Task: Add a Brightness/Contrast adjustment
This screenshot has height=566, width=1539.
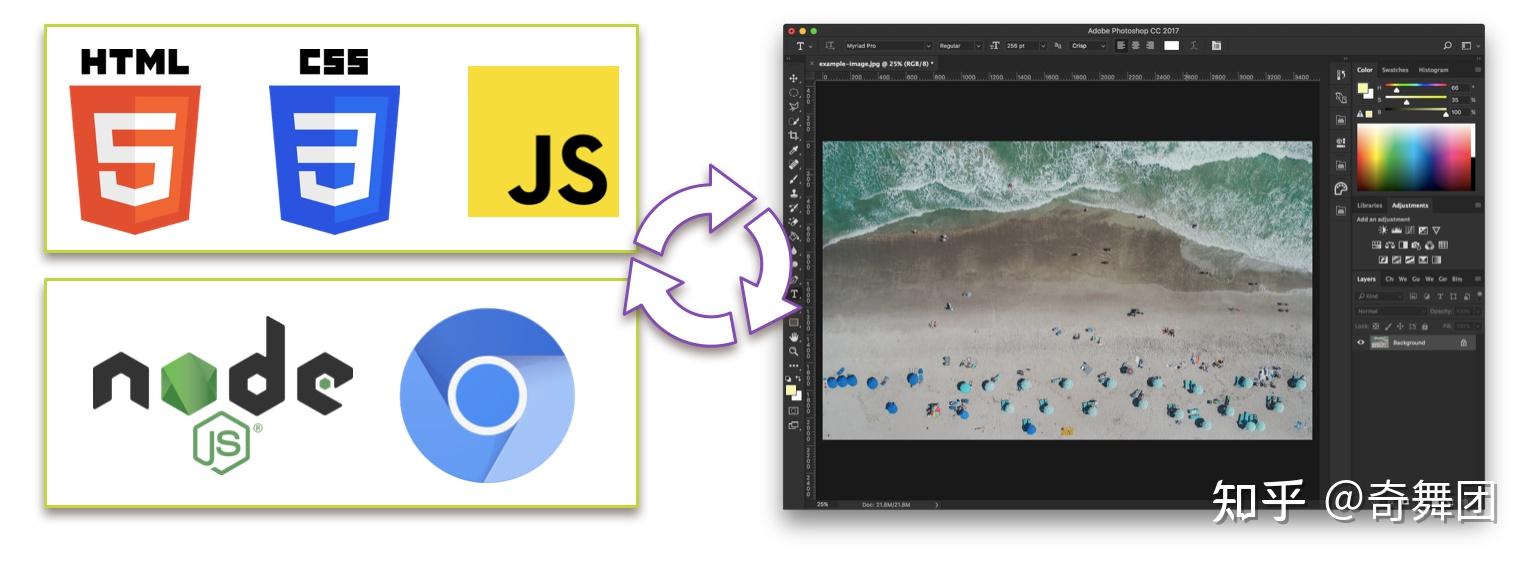Action: click(1383, 231)
